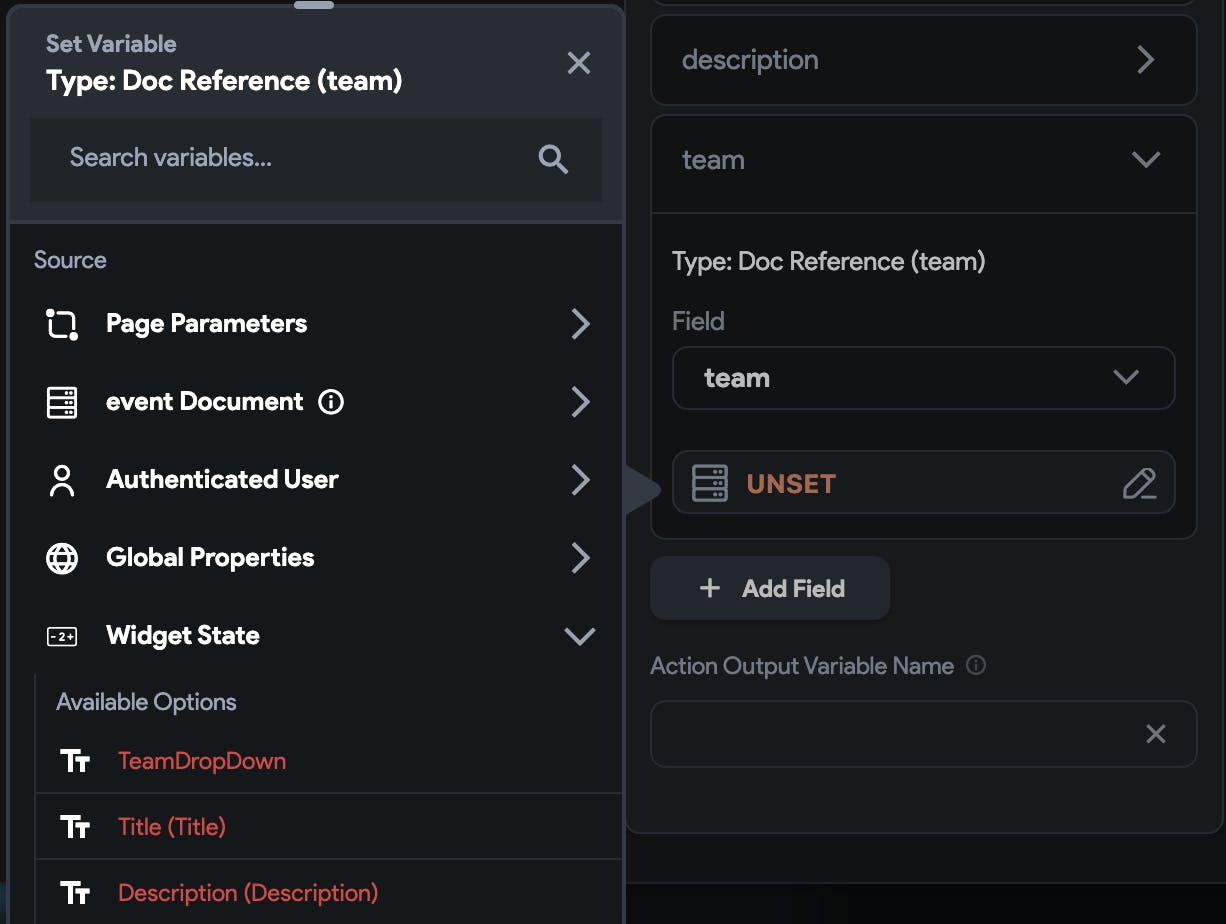Image resolution: width=1226 pixels, height=924 pixels.
Task: Click the Widget State icon
Action: pos(62,636)
